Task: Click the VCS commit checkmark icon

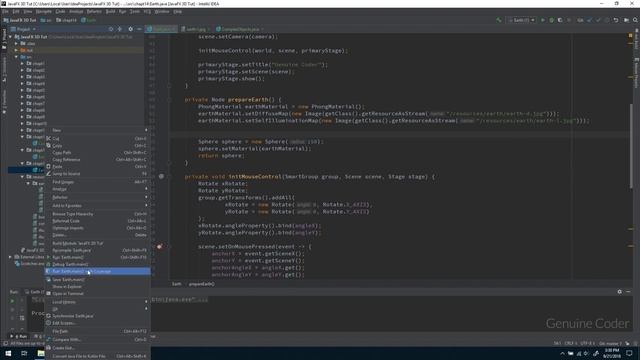Action: [x=598, y=20]
